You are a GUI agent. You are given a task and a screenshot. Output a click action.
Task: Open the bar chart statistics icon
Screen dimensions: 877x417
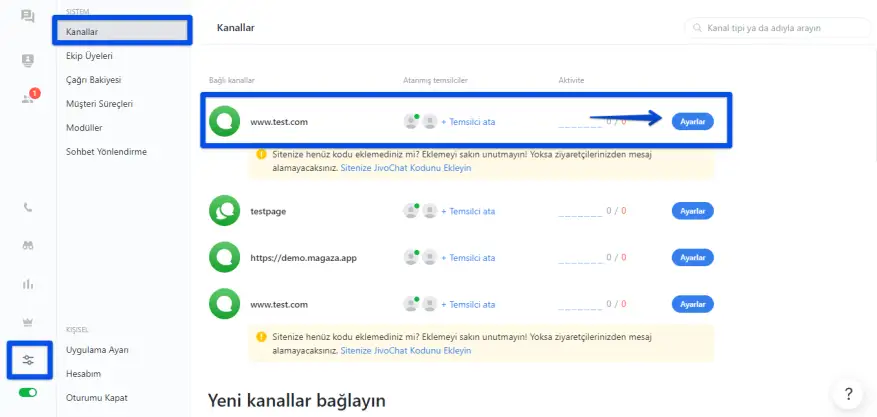[27, 284]
